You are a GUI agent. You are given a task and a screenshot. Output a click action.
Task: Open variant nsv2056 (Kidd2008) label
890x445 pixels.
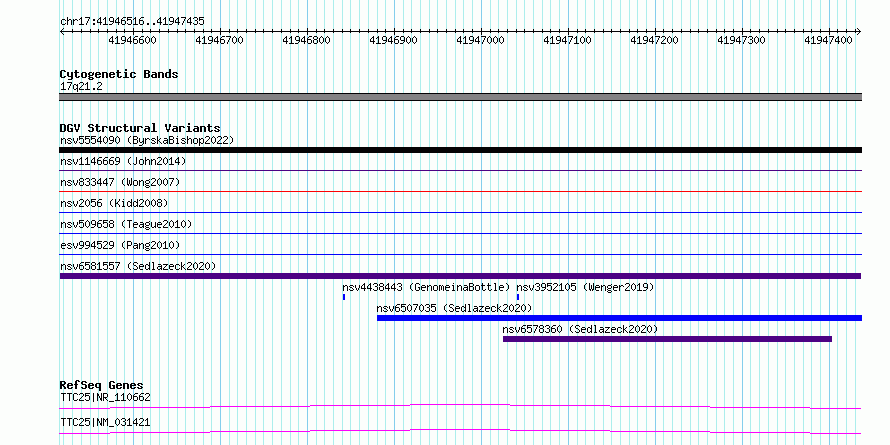click(114, 203)
